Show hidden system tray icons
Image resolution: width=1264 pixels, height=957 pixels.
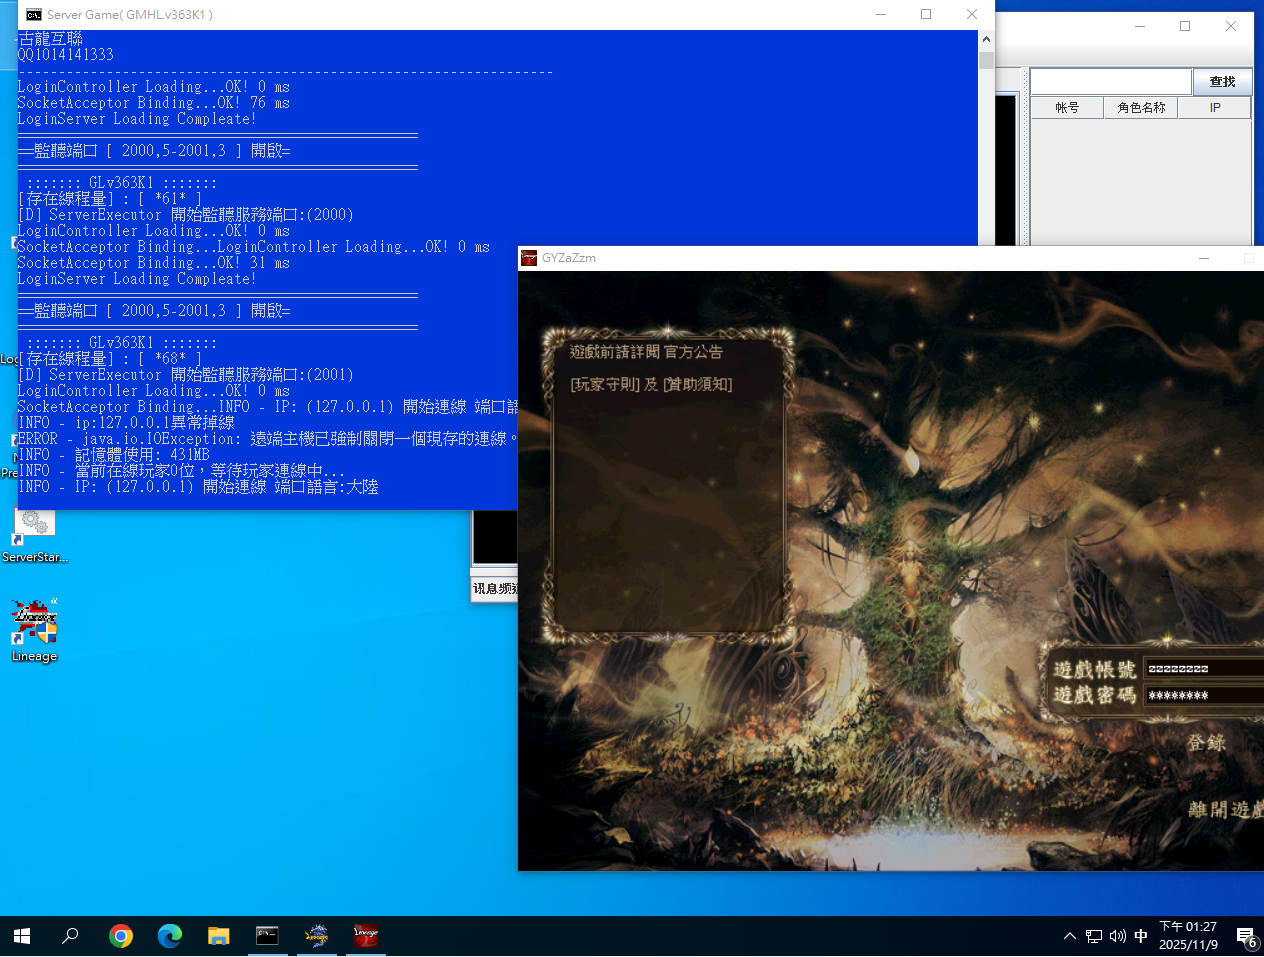[1070, 937]
